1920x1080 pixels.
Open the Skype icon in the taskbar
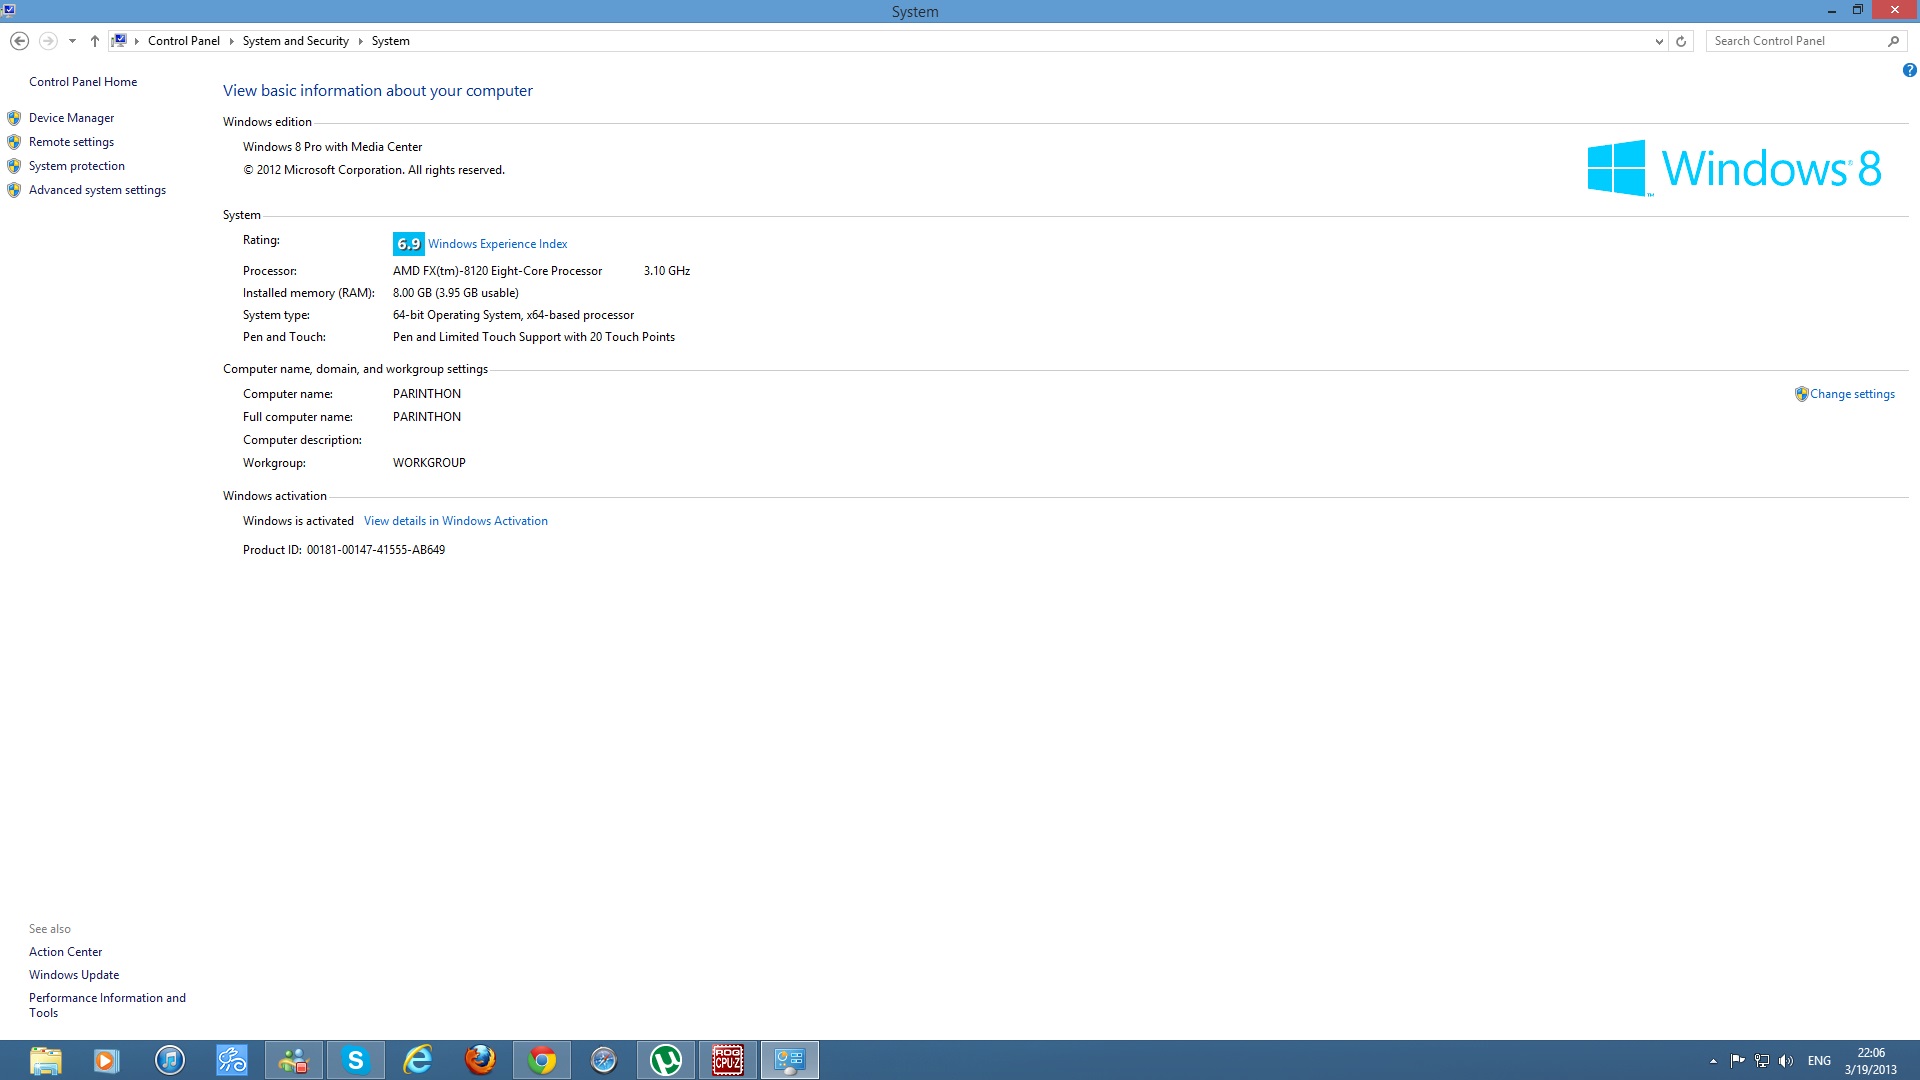(x=355, y=1060)
